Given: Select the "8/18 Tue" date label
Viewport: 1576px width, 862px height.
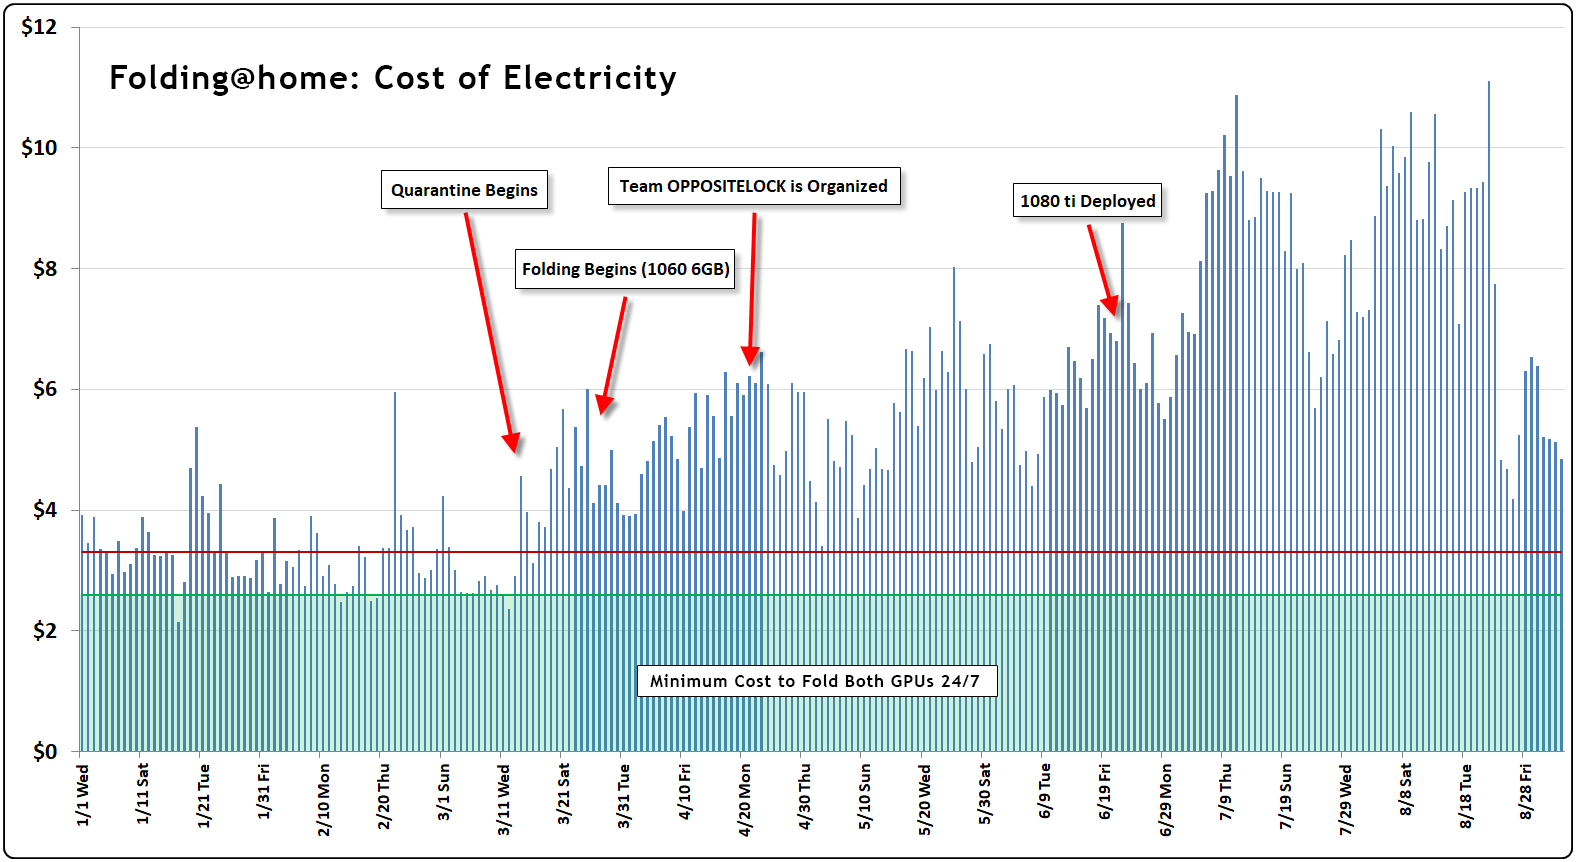Looking at the screenshot, I should pos(1466,796).
